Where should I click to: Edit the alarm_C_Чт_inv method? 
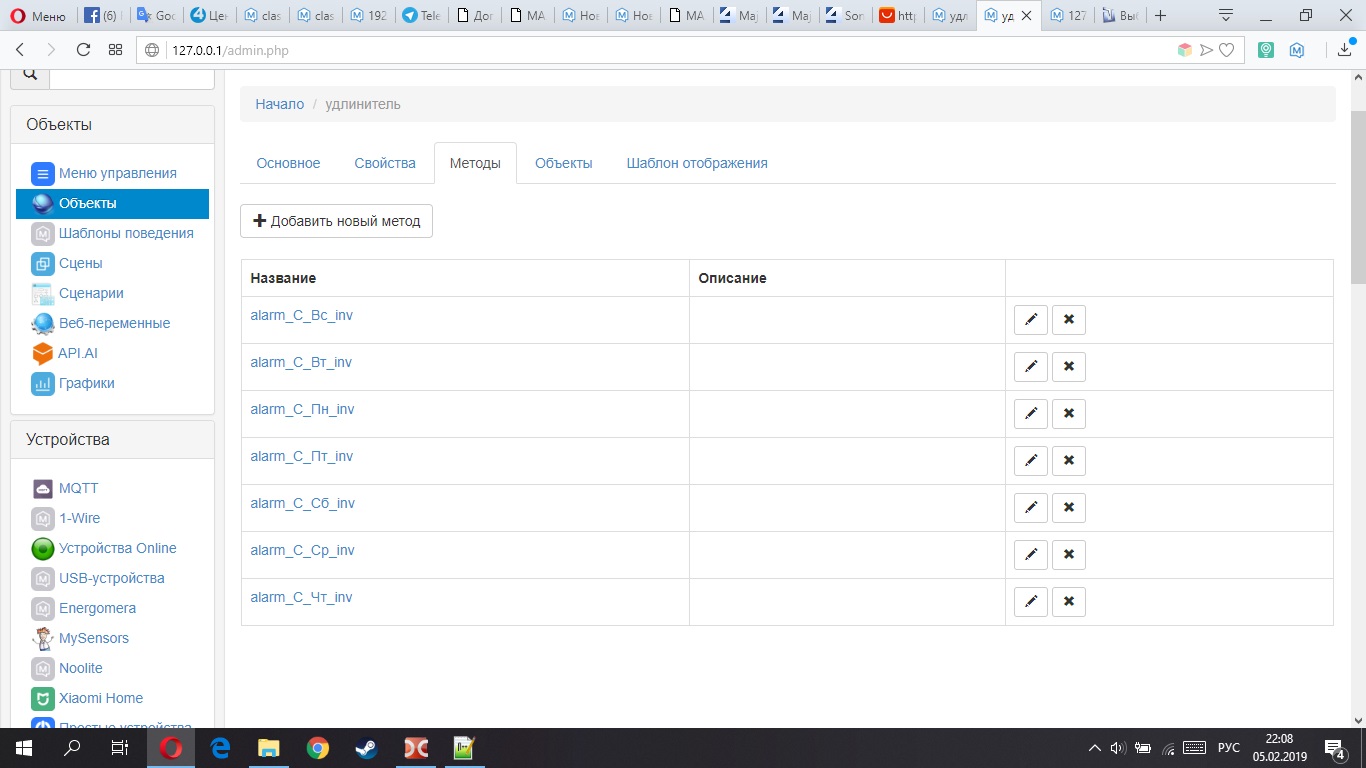coord(1031,602)
